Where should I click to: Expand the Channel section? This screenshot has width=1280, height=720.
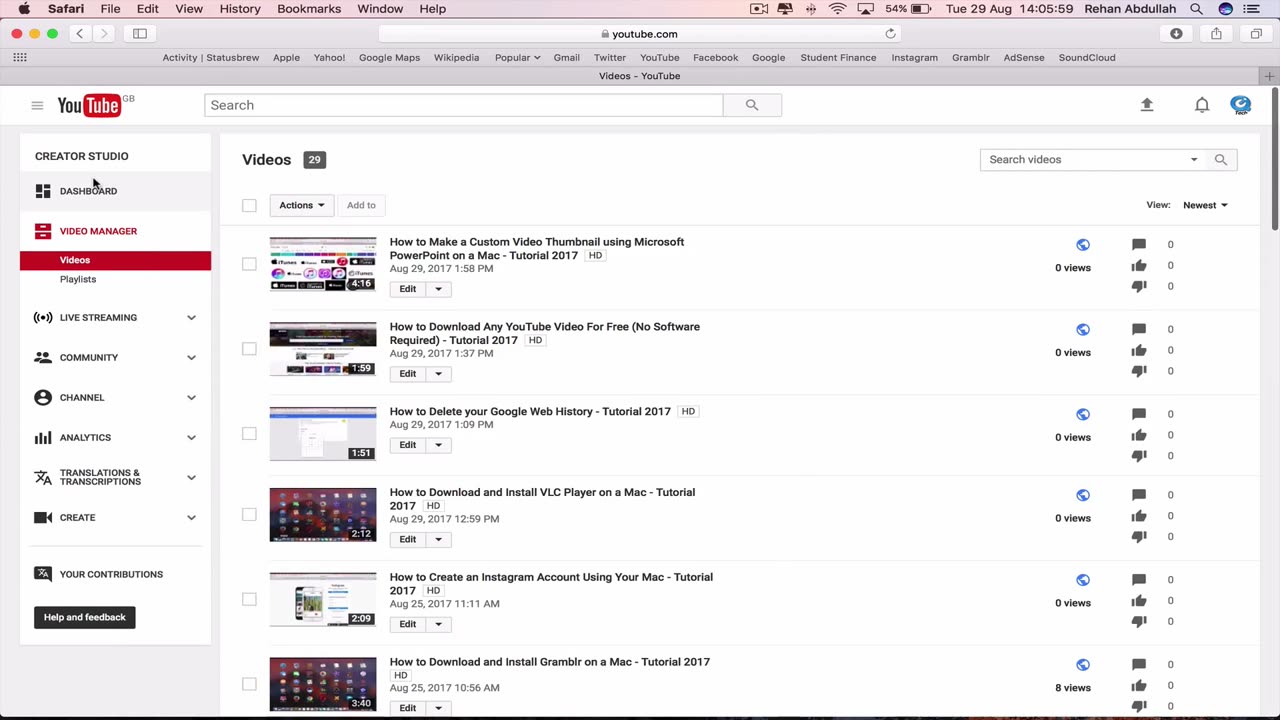191,397
